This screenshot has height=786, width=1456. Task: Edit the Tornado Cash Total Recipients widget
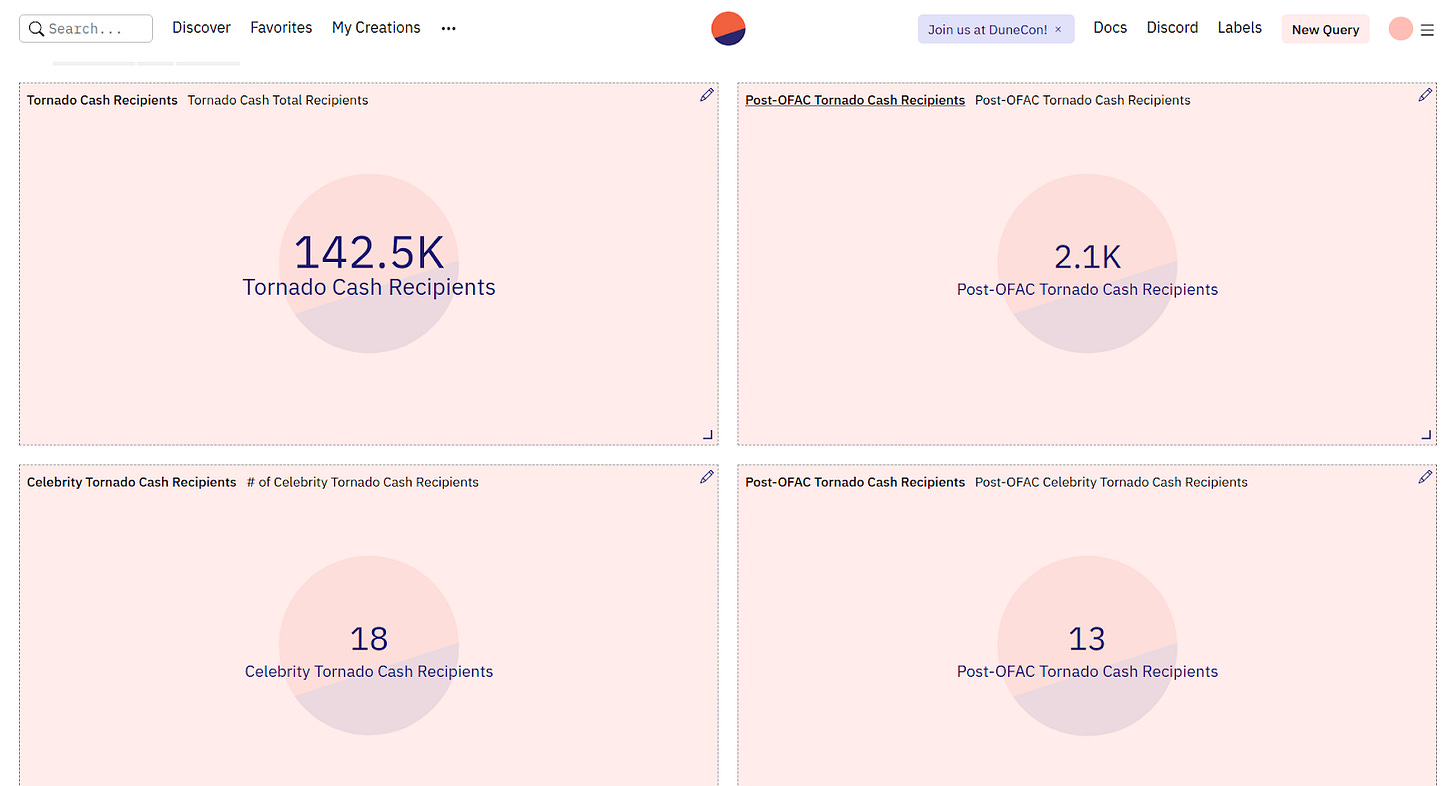pos(707,95)
